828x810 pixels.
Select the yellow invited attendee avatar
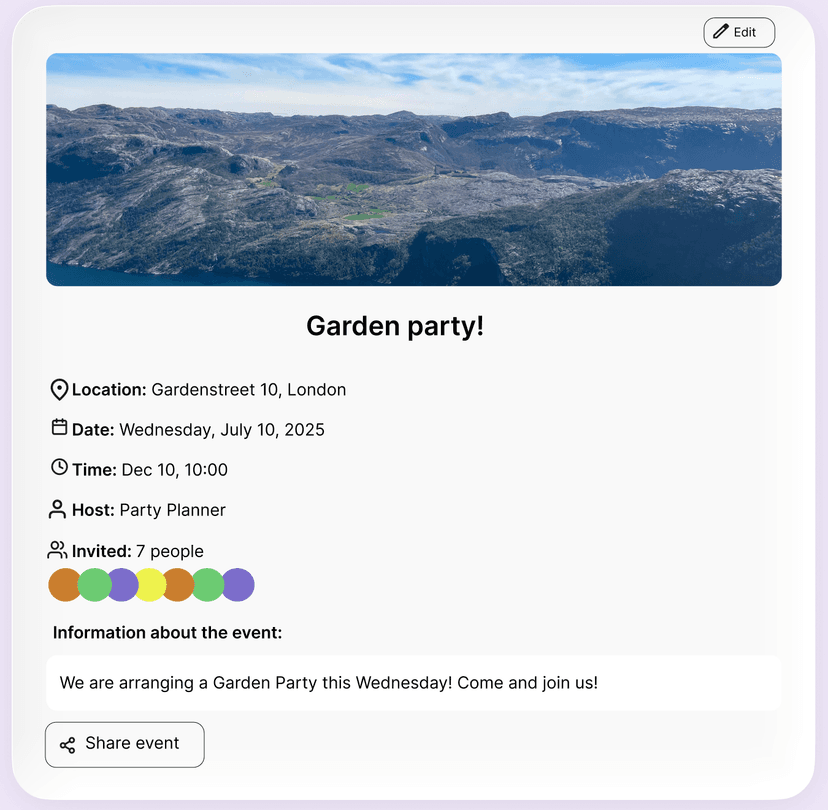(150, 584)
